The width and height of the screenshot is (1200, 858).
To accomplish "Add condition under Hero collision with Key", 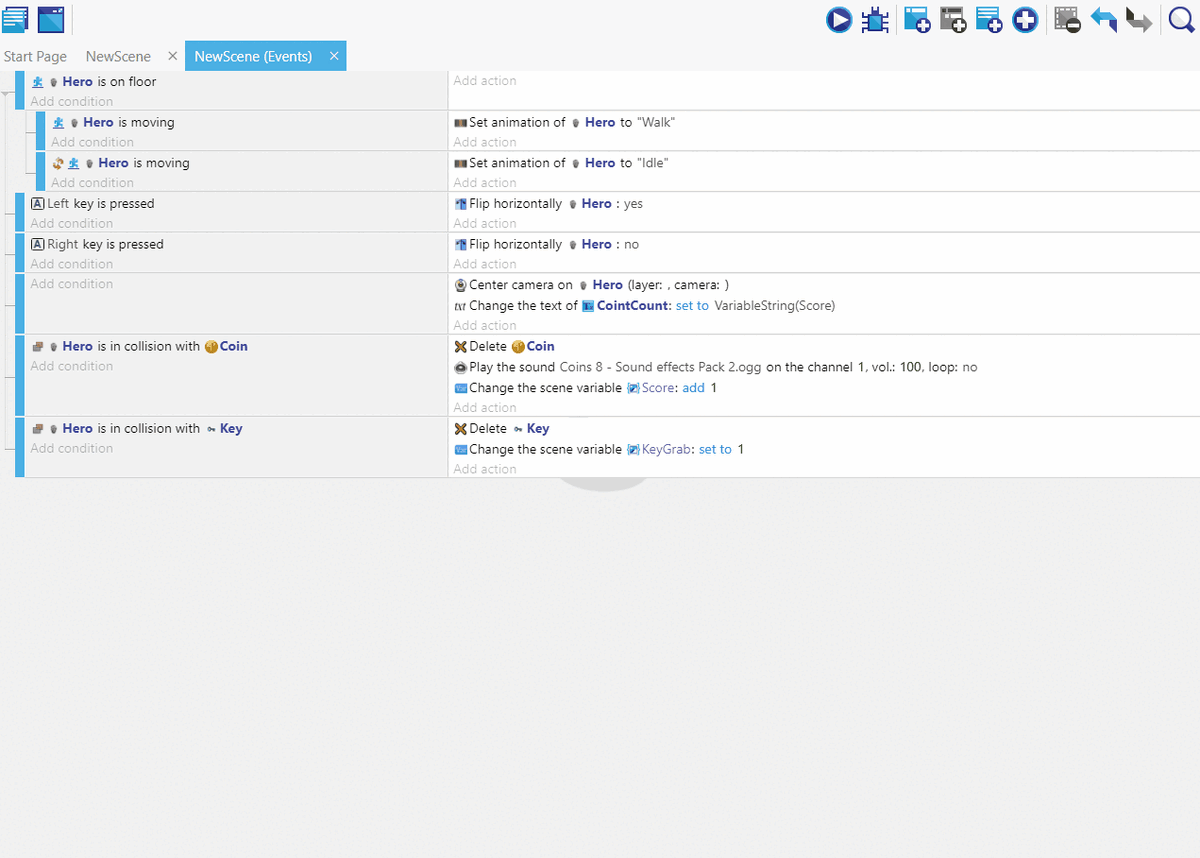I will coord(71,448).
